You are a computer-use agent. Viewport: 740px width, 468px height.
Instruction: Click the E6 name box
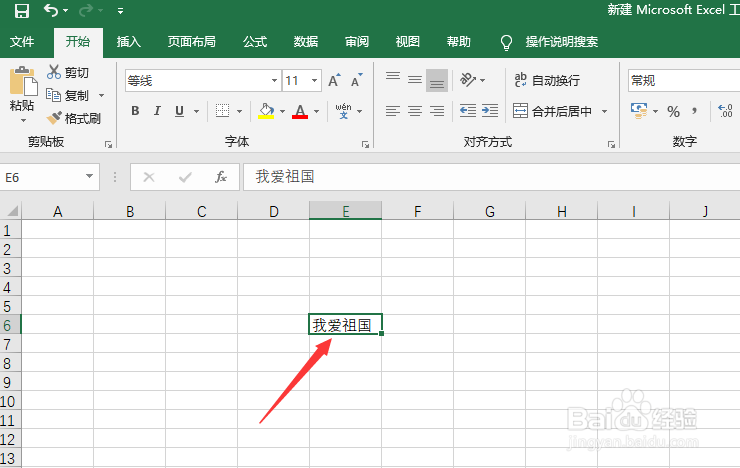point(42,177)
